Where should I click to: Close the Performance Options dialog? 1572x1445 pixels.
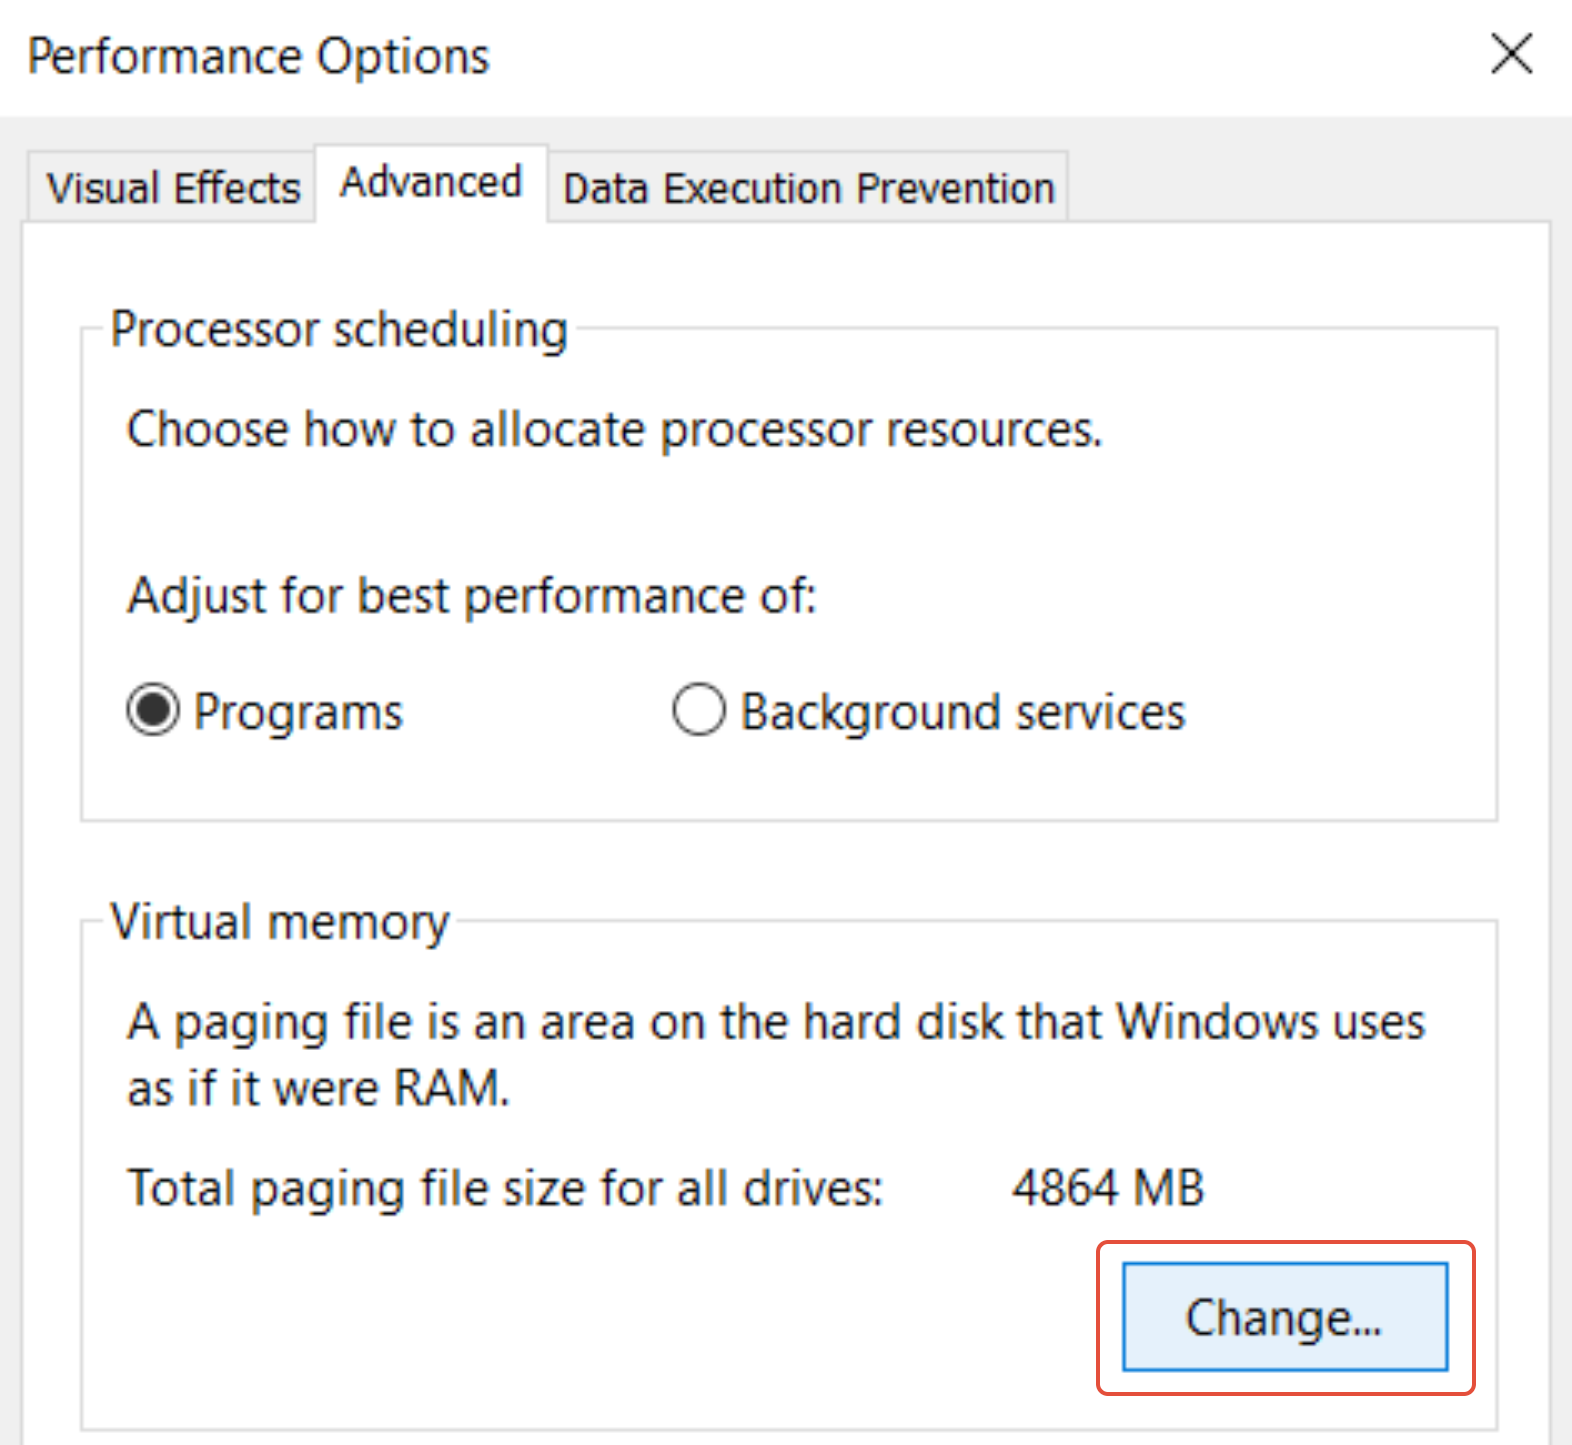(1511, 54)
